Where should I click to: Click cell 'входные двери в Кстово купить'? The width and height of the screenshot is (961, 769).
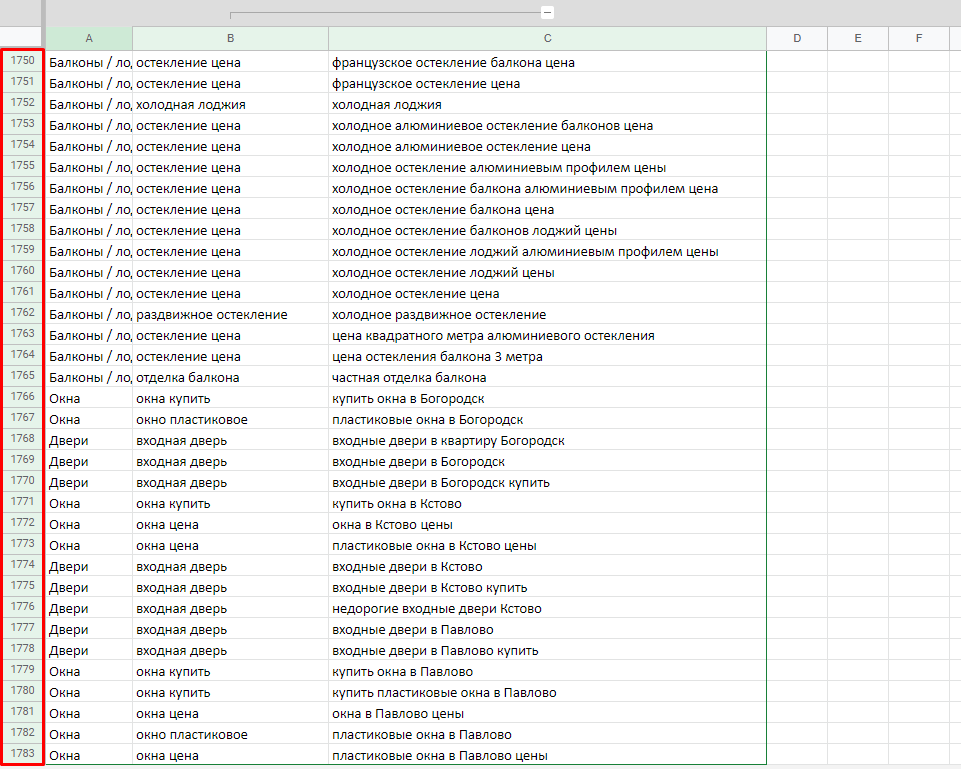[x=547, y=588]
